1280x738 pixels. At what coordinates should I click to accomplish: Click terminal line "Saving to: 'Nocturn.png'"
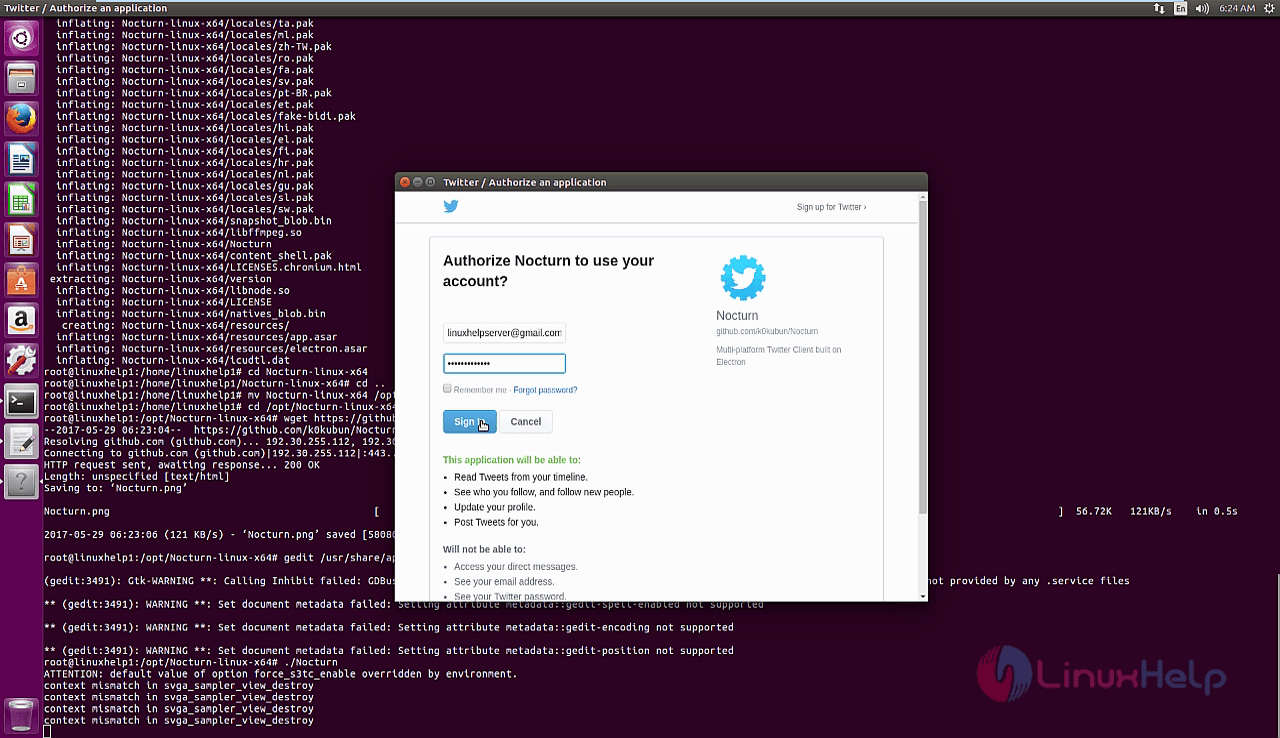[116, 488]
